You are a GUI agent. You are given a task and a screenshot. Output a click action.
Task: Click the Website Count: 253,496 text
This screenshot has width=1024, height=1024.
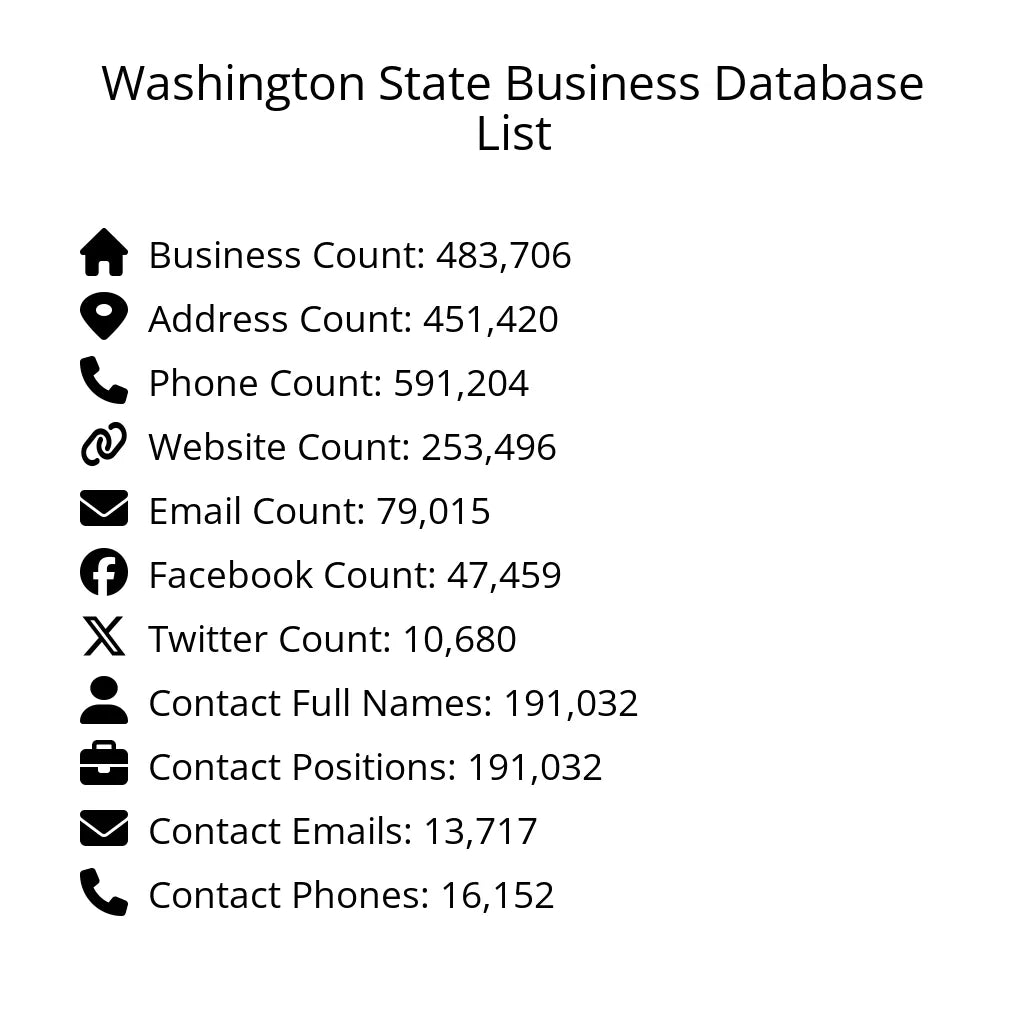click(x=352, y=448)
